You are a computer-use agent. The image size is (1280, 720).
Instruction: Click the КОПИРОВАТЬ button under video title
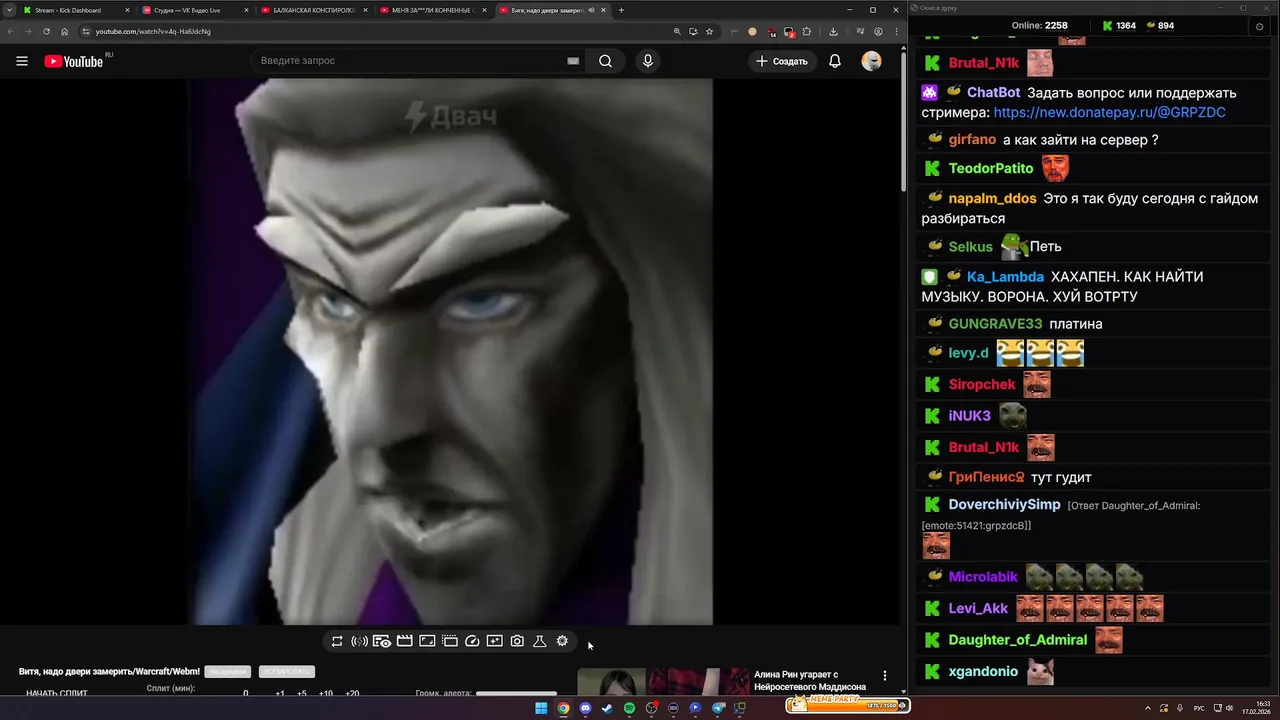click(286, 672)
